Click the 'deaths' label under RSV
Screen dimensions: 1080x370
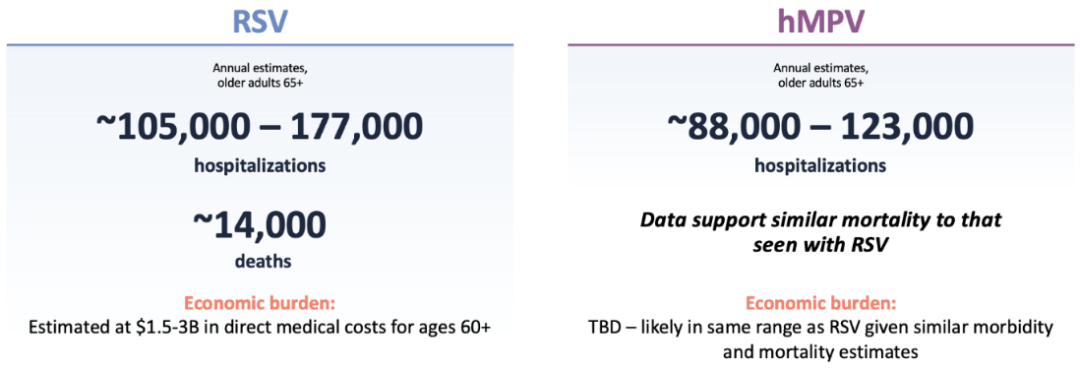click(259, 262)
